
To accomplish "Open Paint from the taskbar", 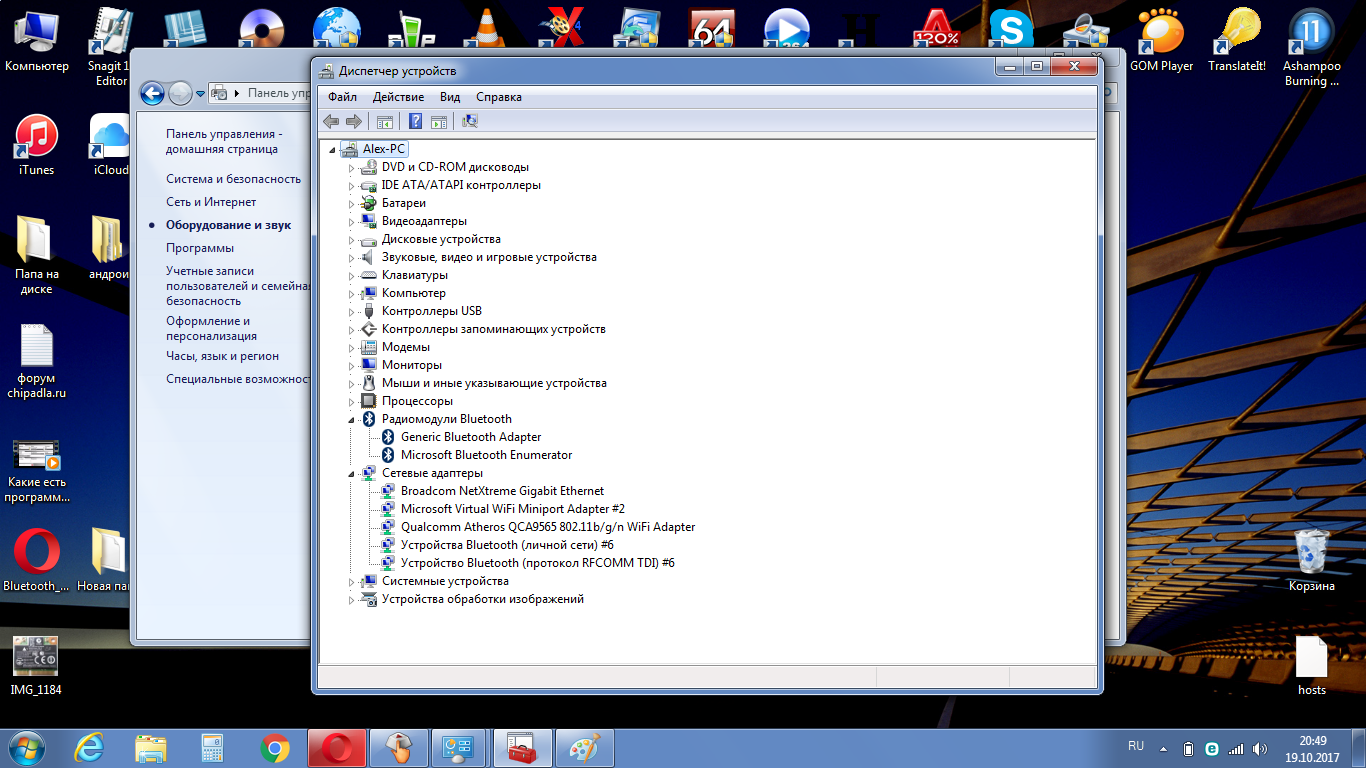I will [x=584, y=748].
